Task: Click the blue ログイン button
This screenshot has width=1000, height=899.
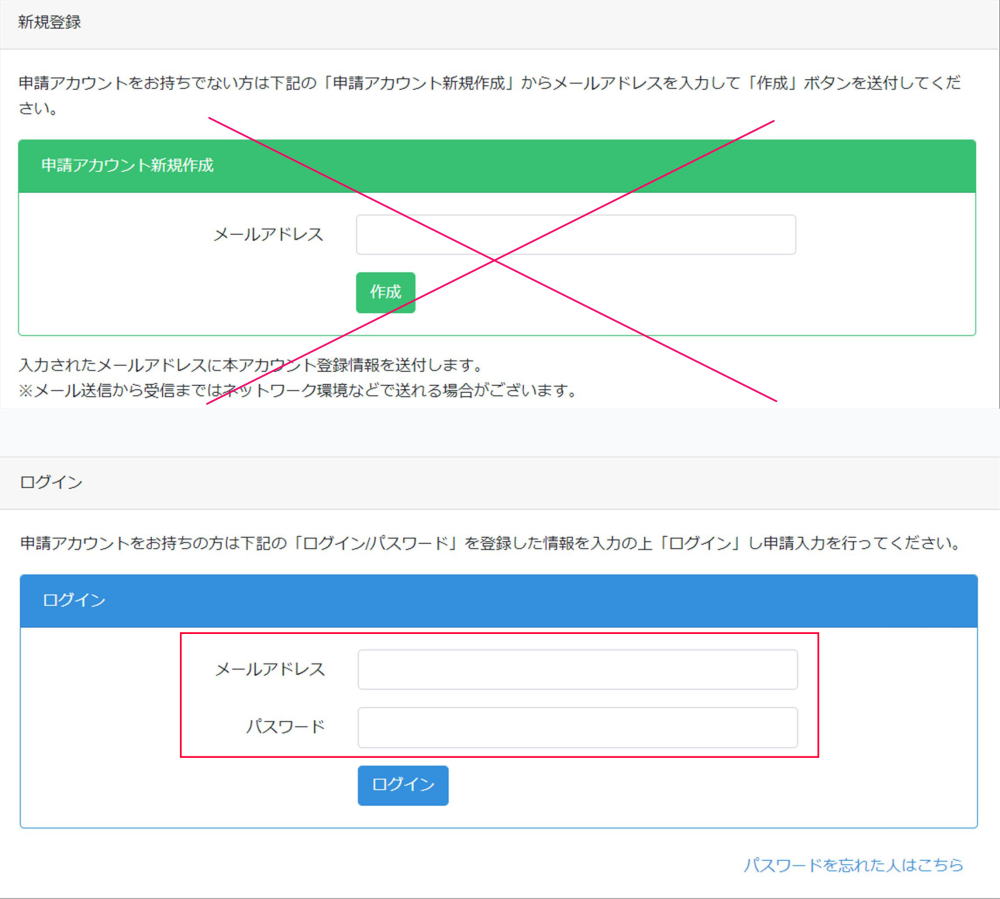Action: click(403, 785)
